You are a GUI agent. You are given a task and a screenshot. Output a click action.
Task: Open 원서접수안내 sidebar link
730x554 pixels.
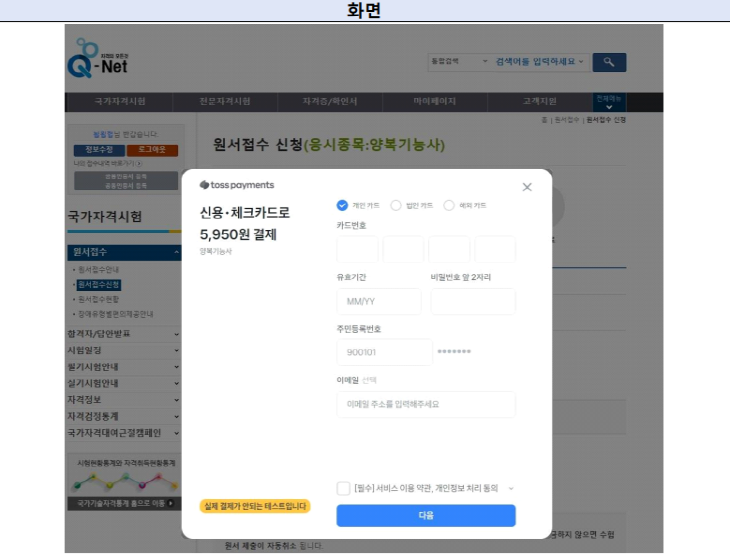pos(98,270)
